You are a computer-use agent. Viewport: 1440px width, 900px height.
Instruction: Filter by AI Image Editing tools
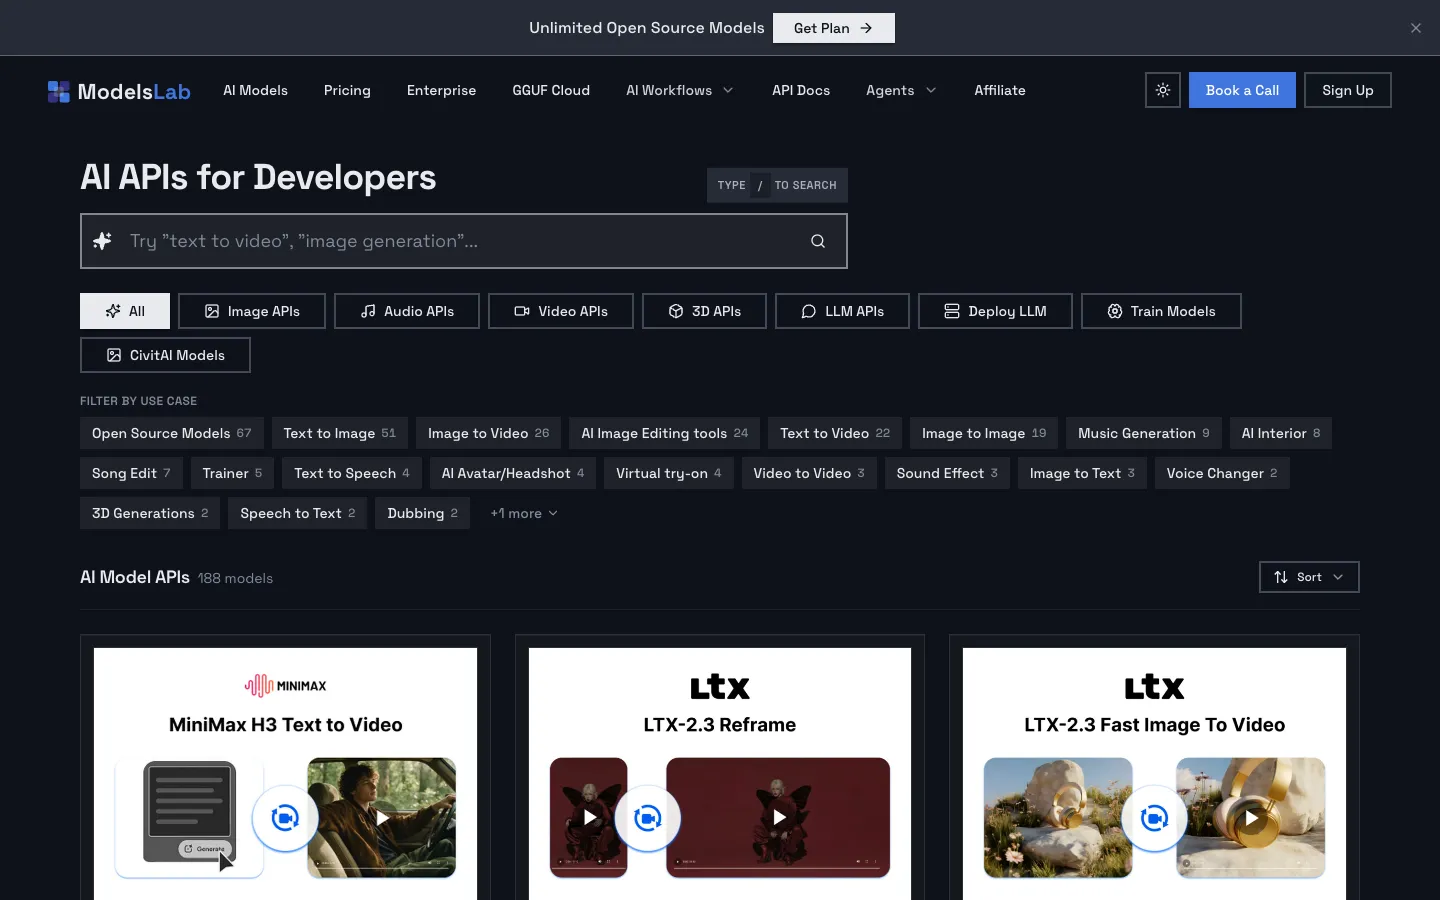pyautogui.click(x=665, y=433)
